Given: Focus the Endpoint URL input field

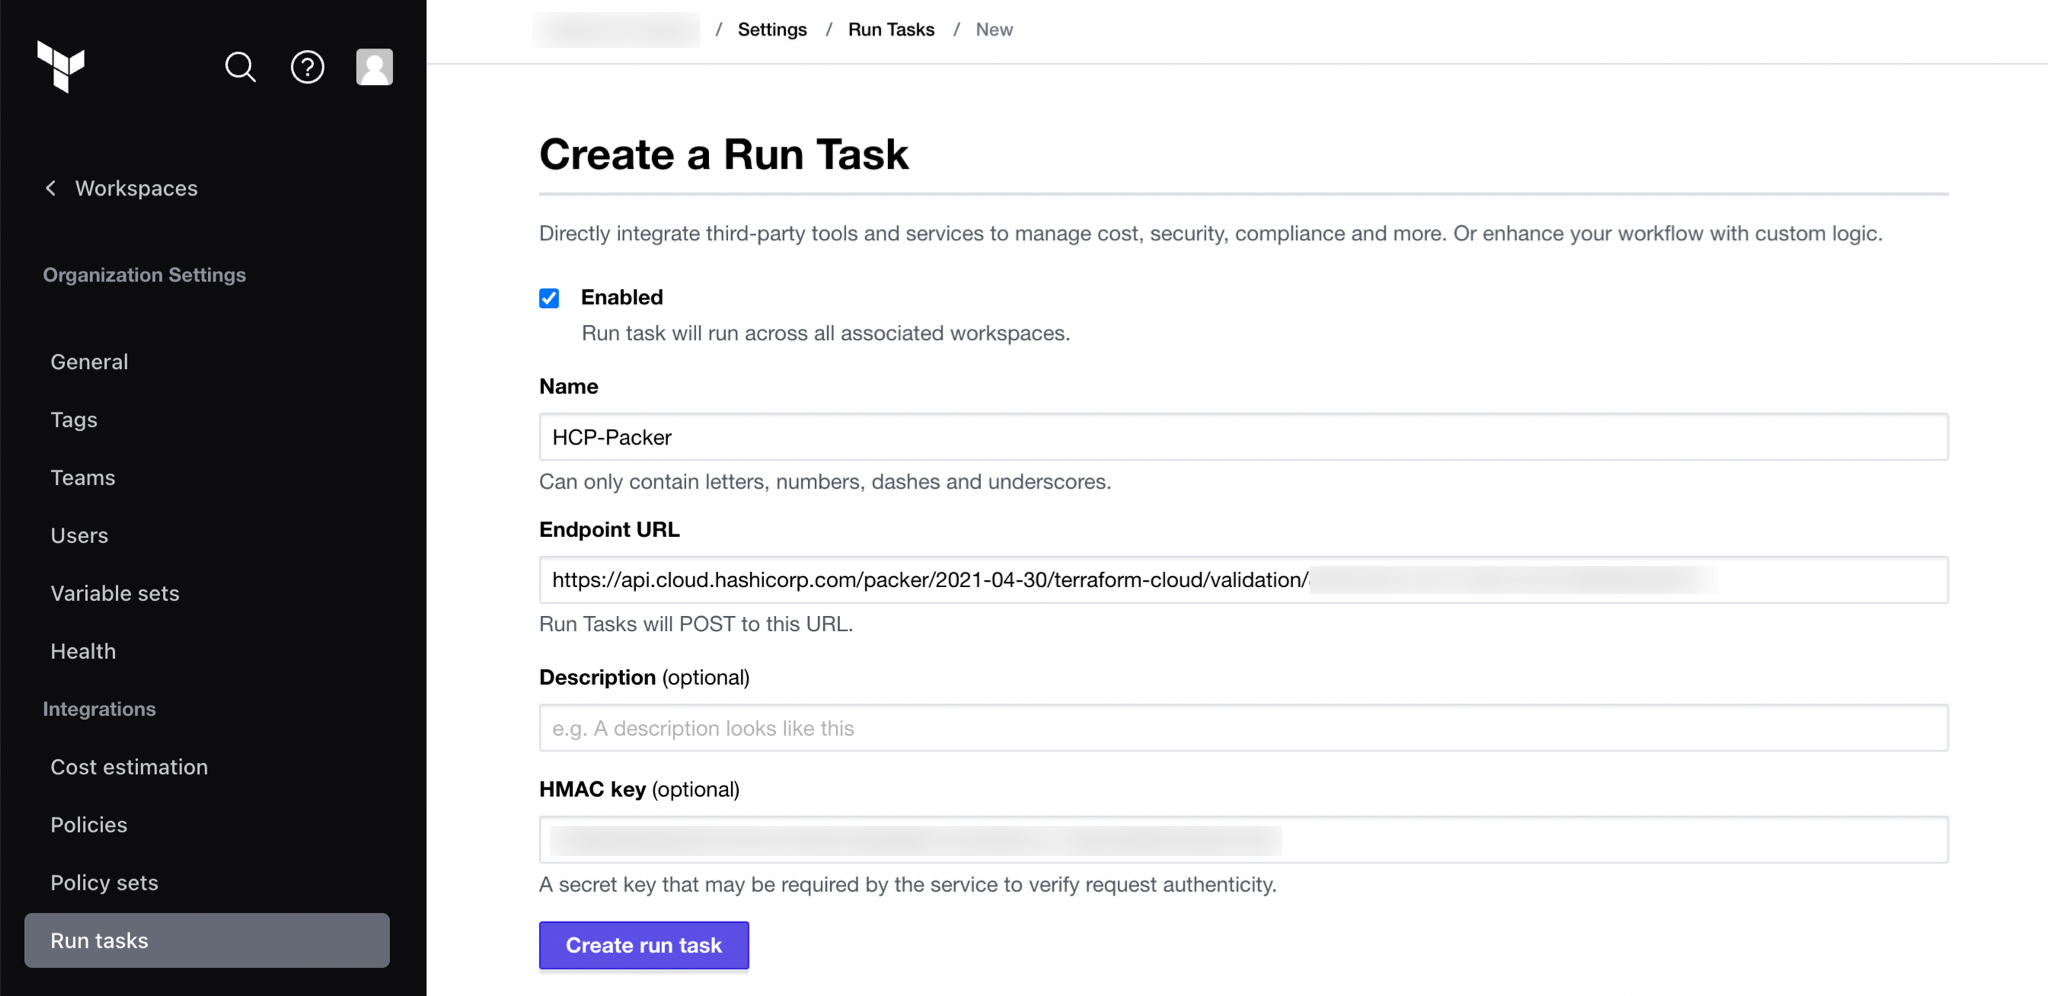Looking at the screenshot, I should point(1244,580).
